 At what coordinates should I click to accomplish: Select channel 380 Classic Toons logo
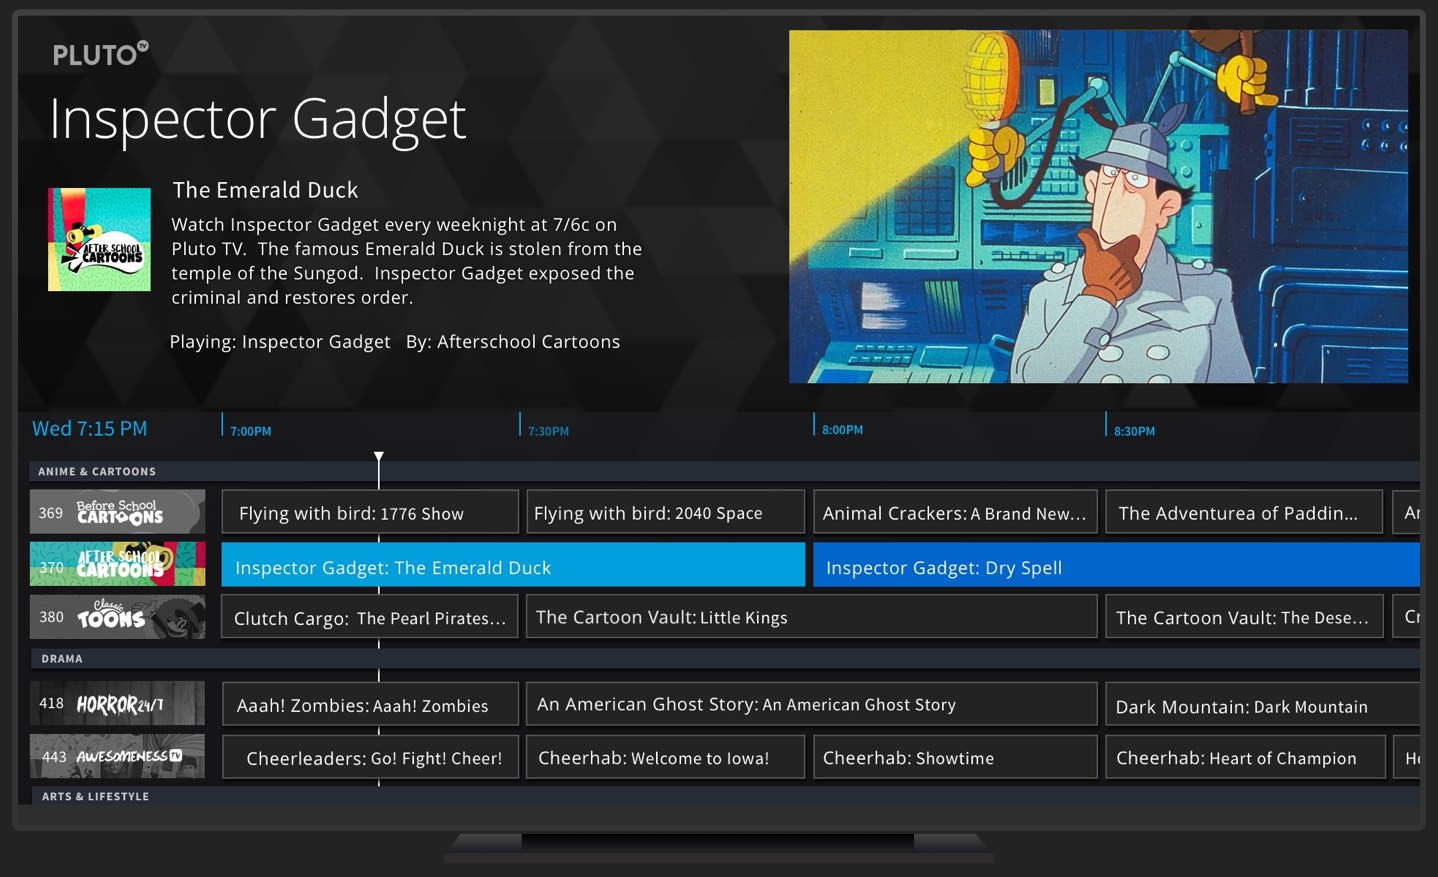117,617
